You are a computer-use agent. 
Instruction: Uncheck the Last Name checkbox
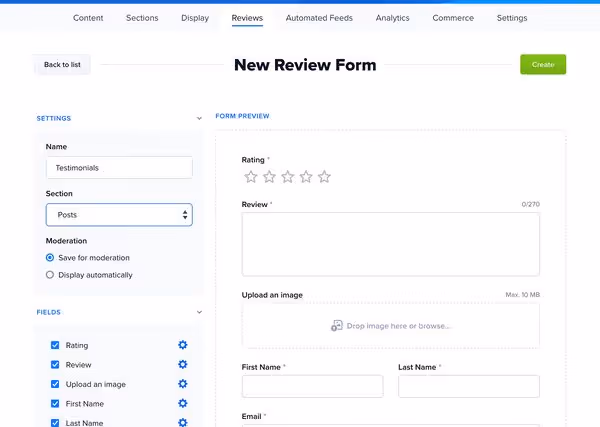point(55,423)
